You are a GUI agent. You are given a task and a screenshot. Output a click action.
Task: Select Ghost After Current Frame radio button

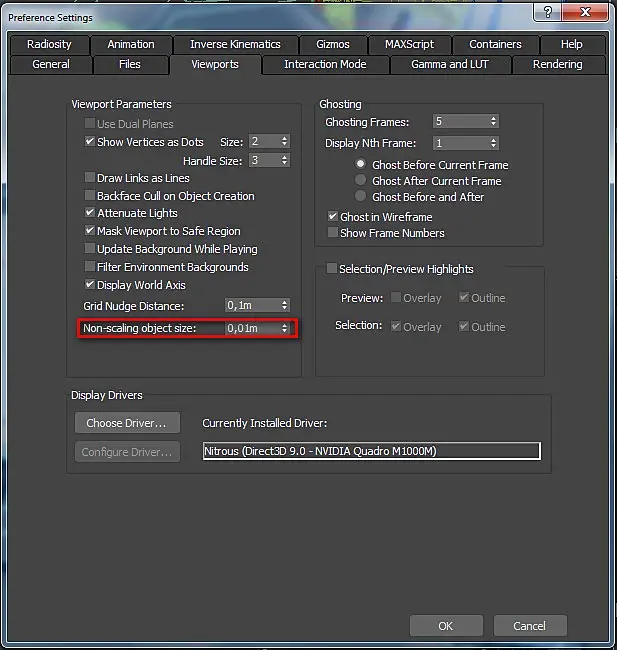point(360,180)
